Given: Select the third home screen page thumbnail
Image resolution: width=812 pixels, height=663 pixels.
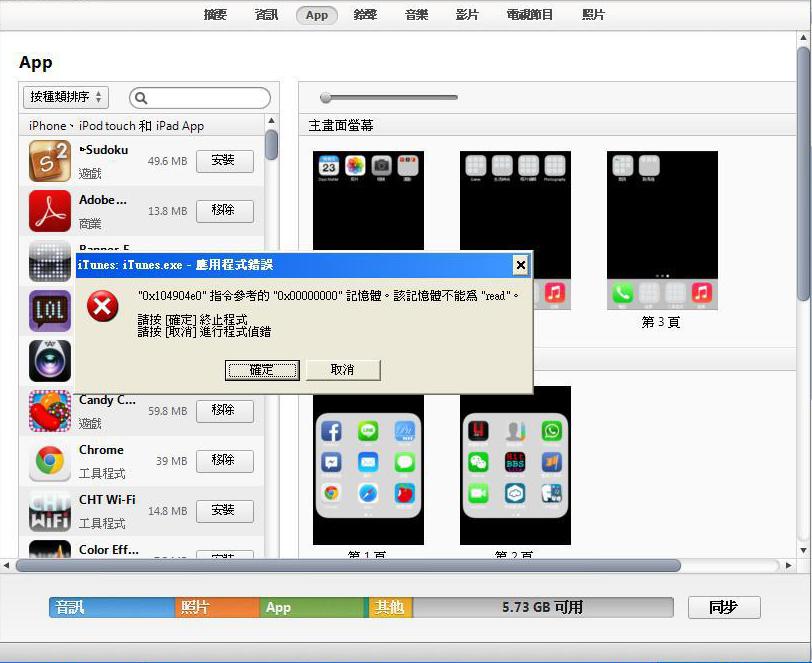Looking at the screenshot, I should (662, 230).
